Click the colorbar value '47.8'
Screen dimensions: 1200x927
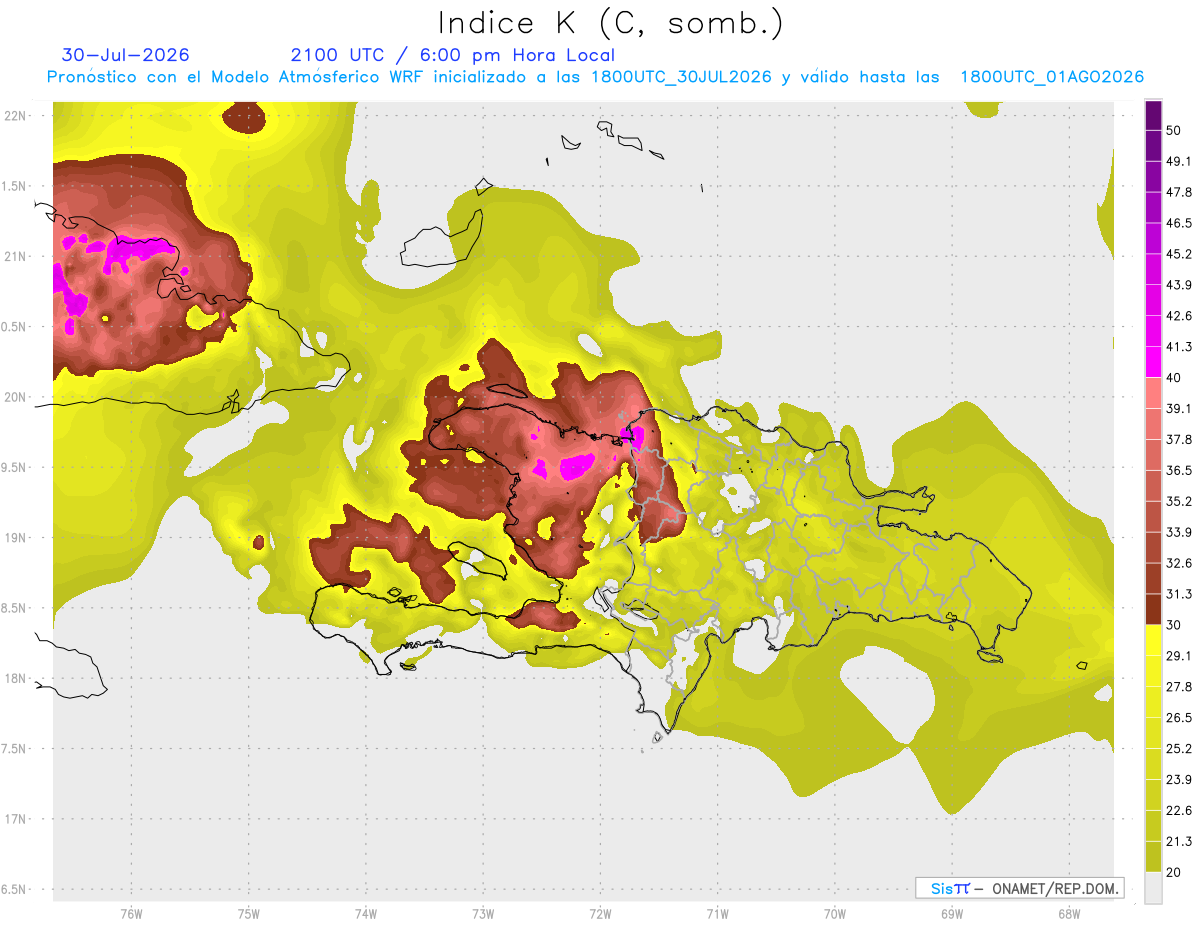[1179, 192]
